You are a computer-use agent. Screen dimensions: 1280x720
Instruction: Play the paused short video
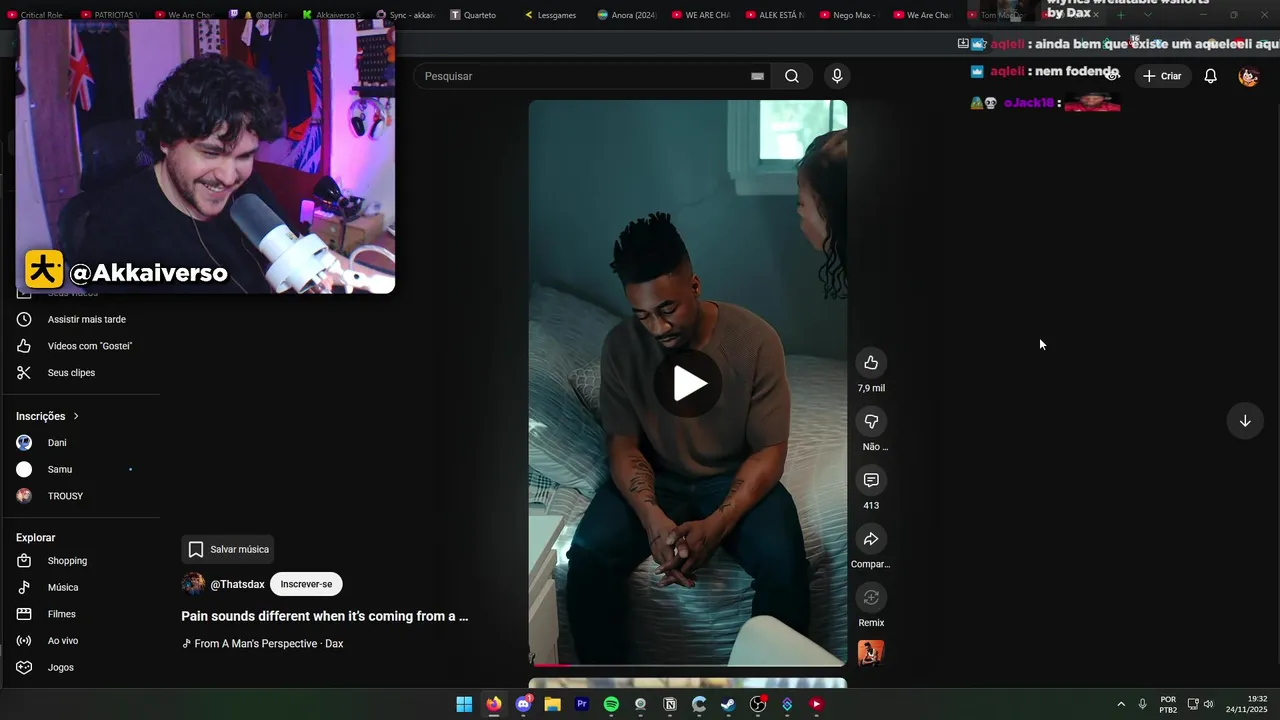[x=688, y=383]
